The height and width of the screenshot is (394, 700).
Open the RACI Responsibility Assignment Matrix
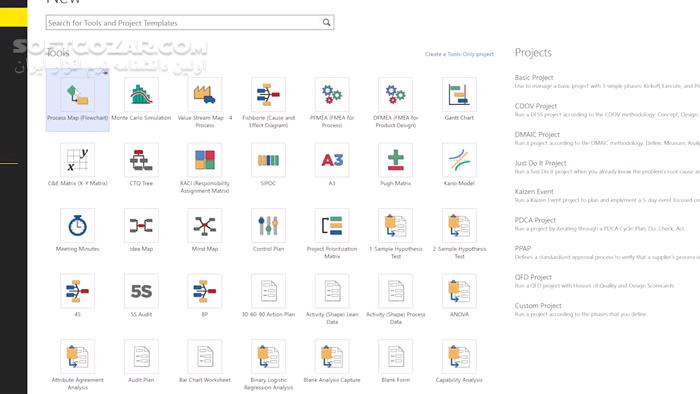click(205, 160)
